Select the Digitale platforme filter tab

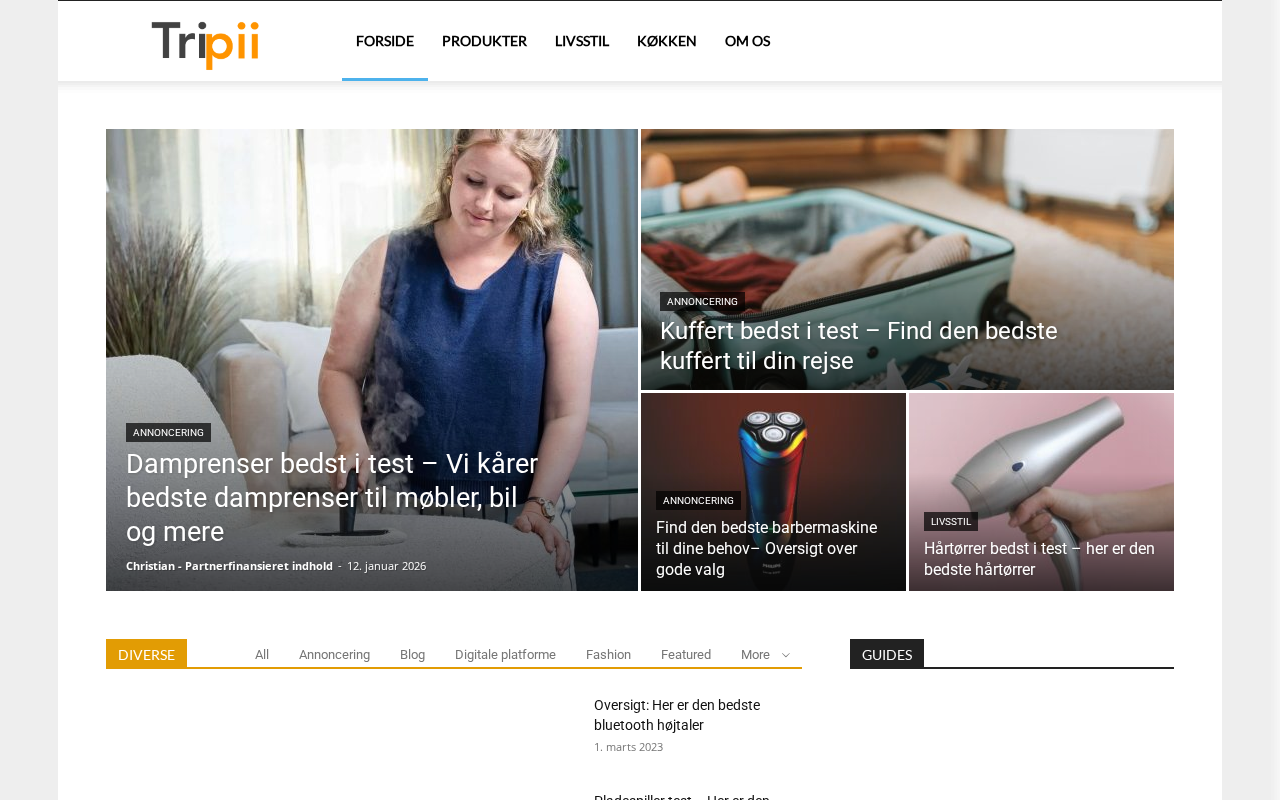click(505, 655)
